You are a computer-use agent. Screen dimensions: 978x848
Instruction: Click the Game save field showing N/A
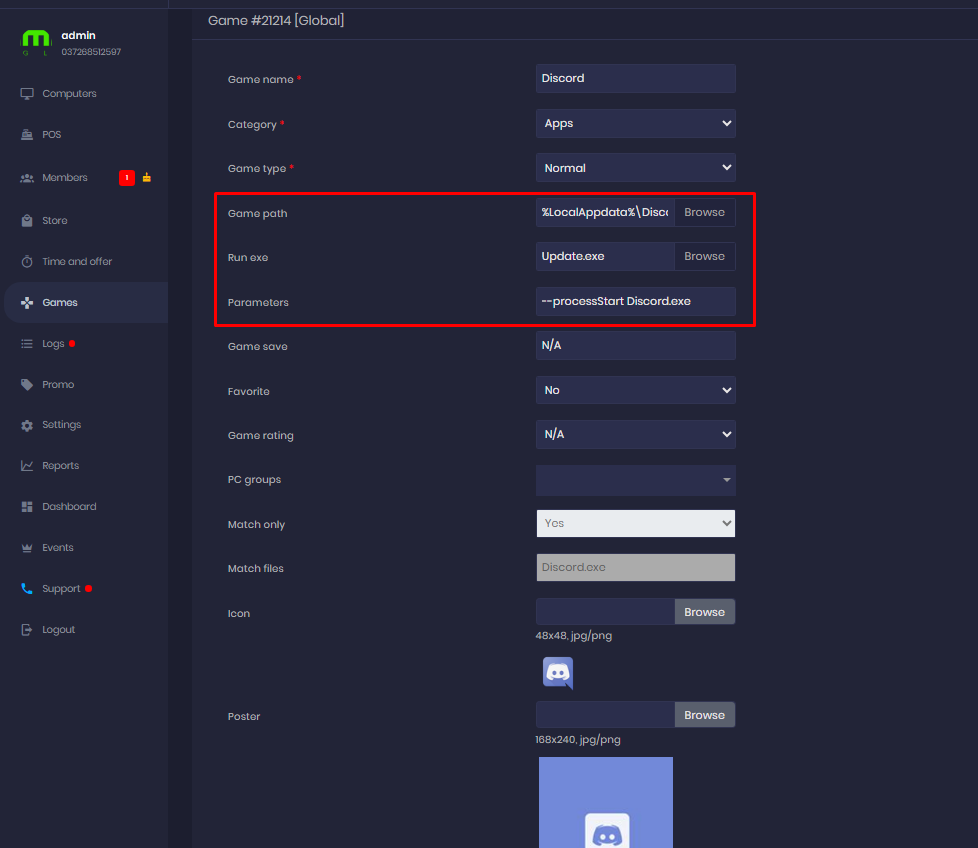(x=636, y=345)
